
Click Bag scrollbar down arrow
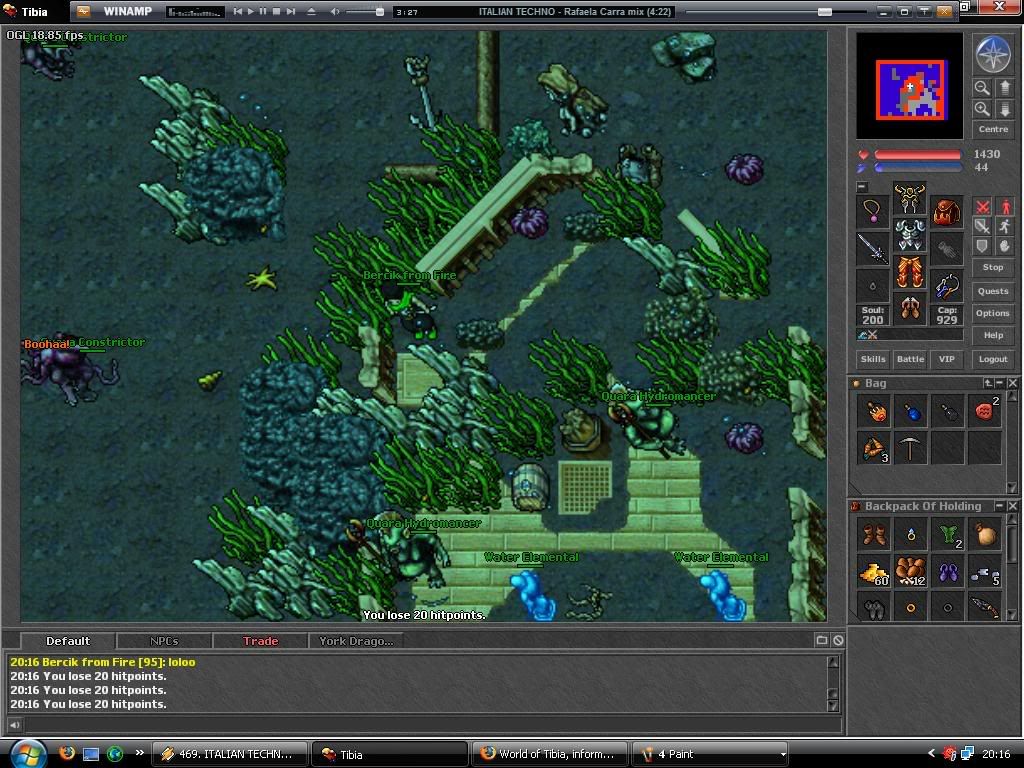1012,487
